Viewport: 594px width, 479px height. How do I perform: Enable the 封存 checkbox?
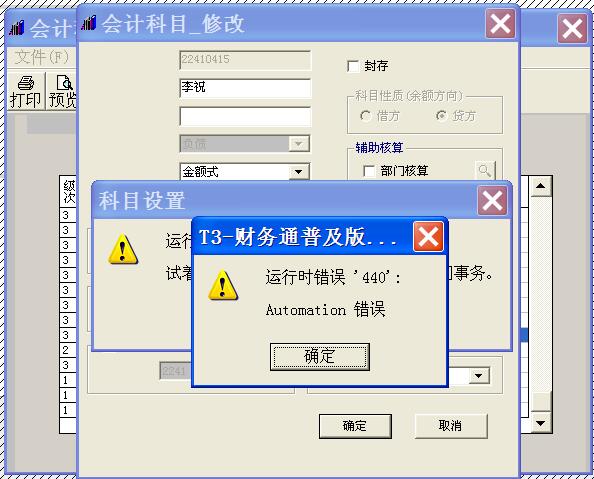[353, 66]
